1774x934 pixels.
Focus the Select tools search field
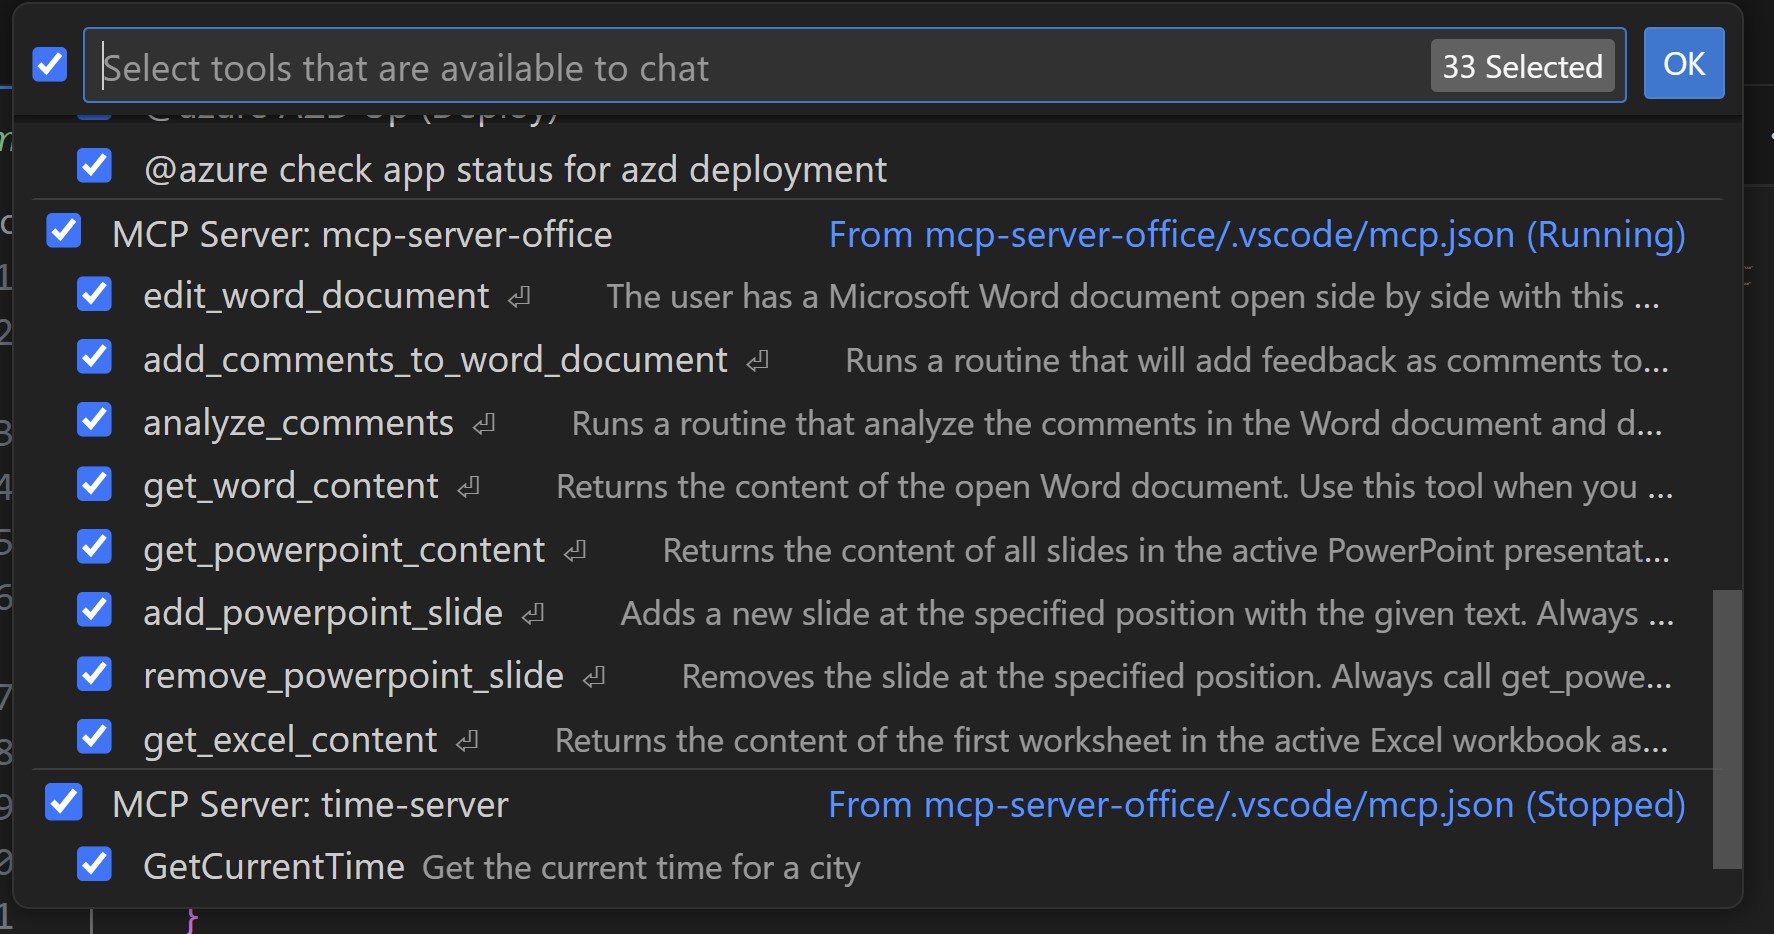tap(760, 67)
